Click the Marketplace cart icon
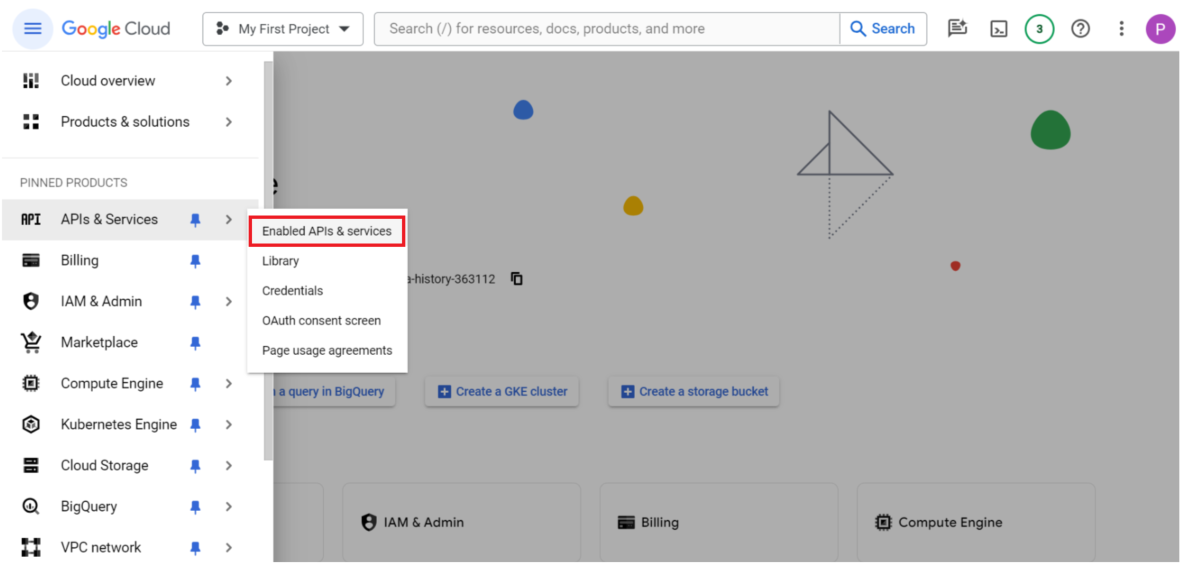This screenshot has height=573, width=1188. coord(30,343)
